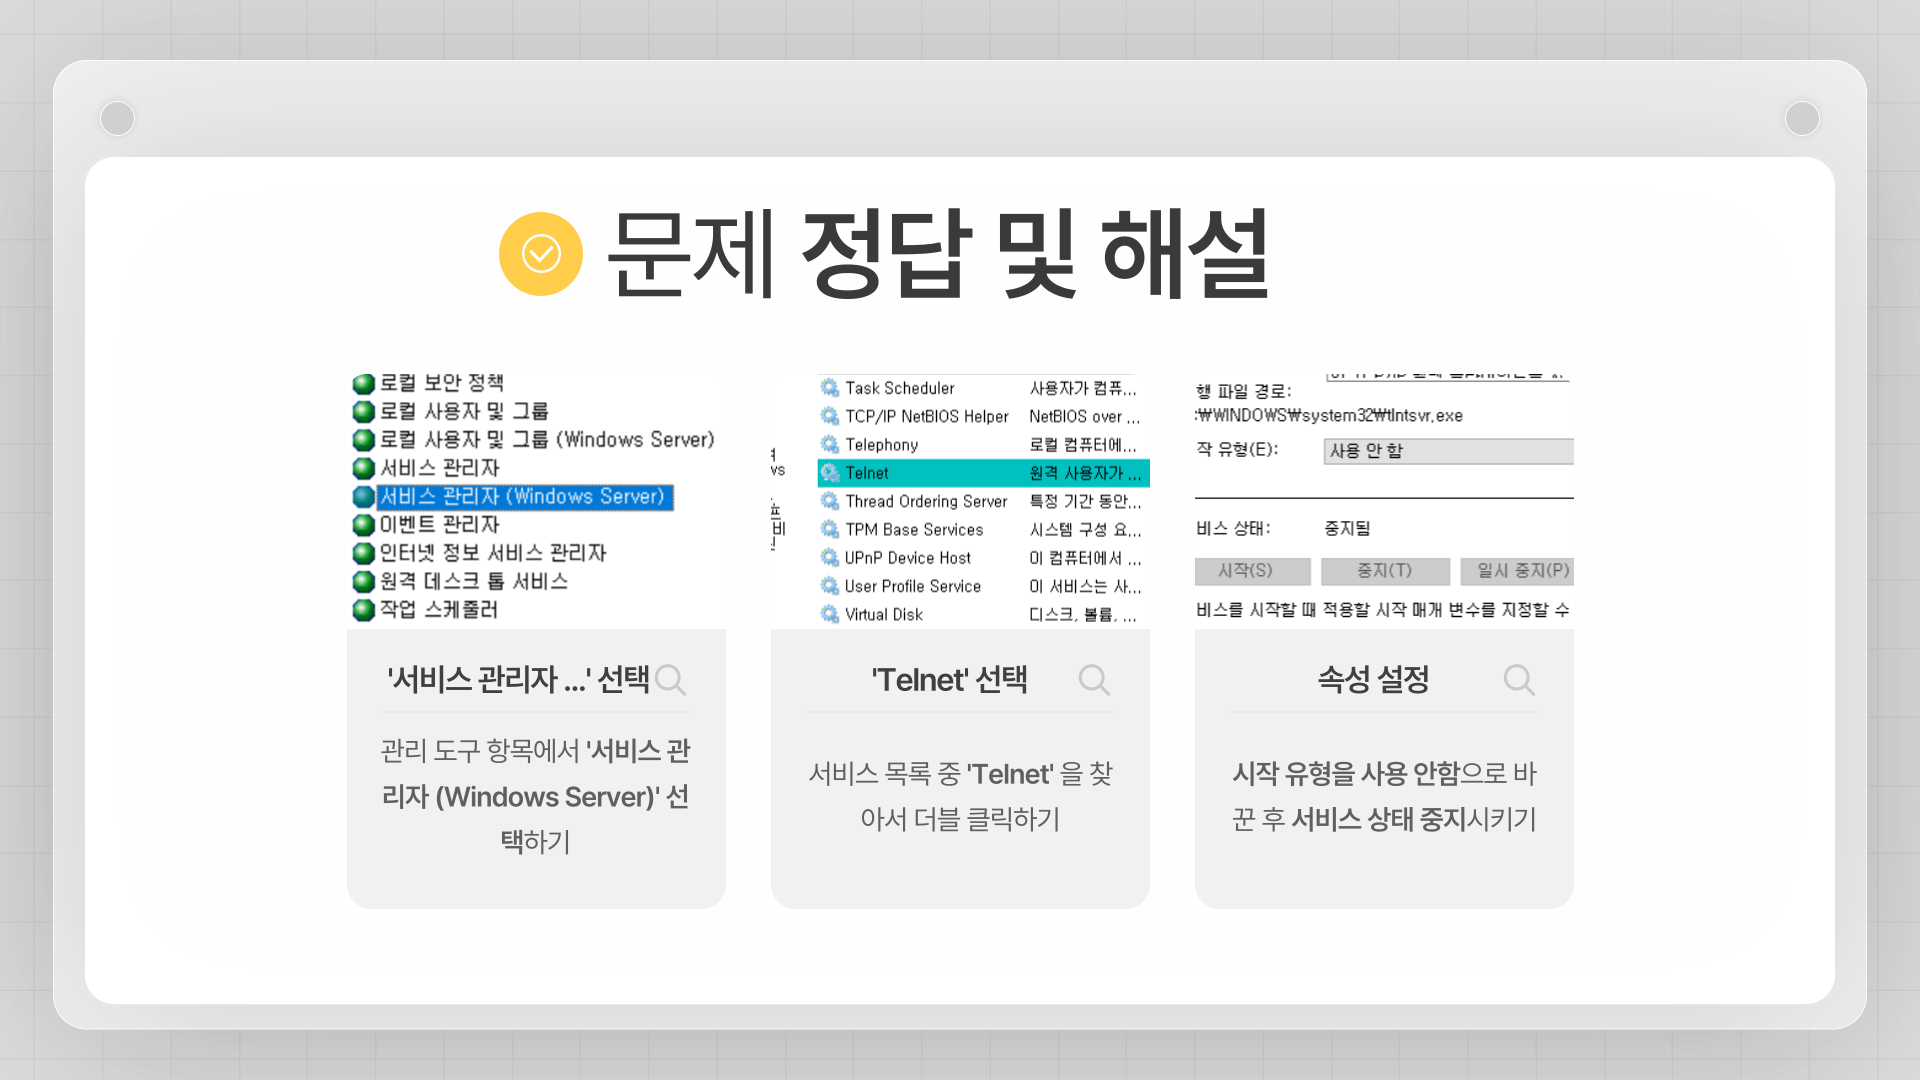1920x1080 pixels.
Task: Click gear icon beside Task Scheduler service
Action: tap(829, 388)
